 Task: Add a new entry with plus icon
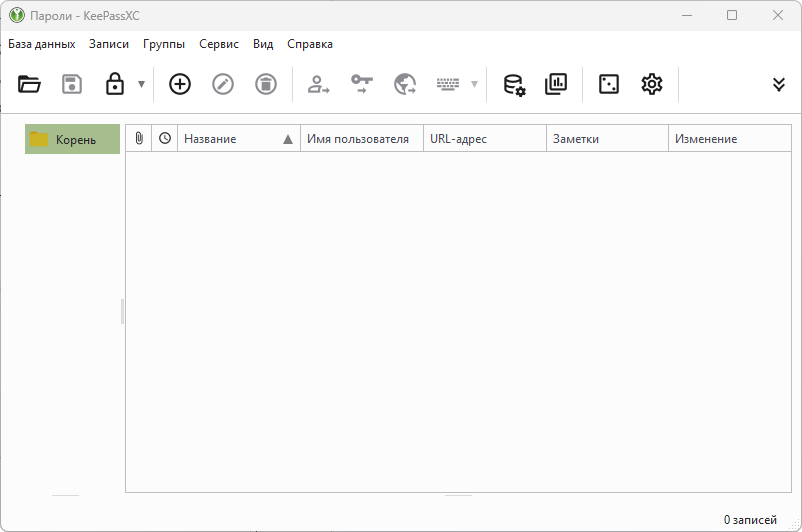[x=179, y=85]
